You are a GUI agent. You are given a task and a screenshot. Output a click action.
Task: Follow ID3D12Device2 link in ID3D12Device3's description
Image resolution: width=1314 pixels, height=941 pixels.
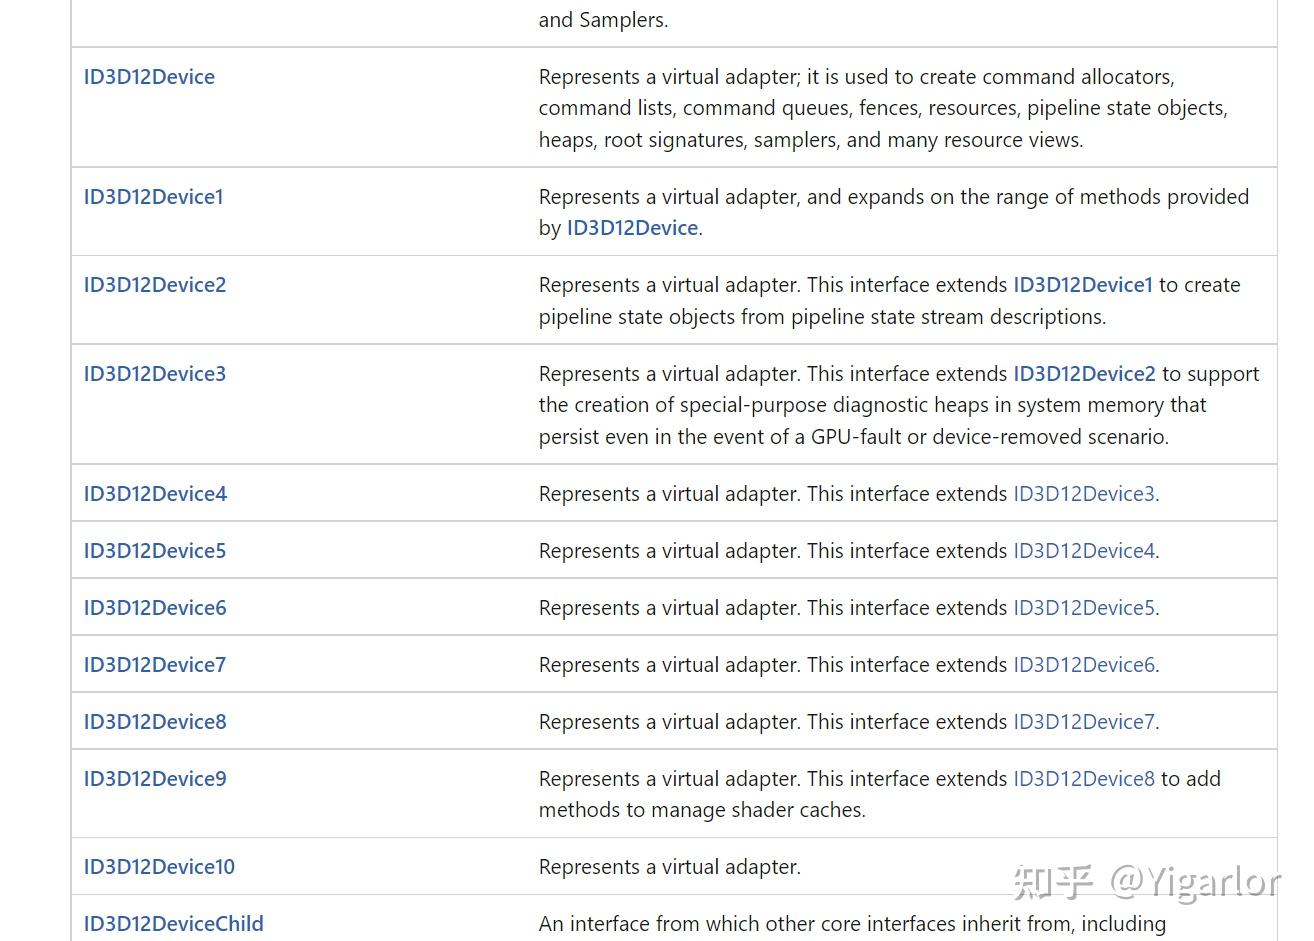(x=1084, y=374)
